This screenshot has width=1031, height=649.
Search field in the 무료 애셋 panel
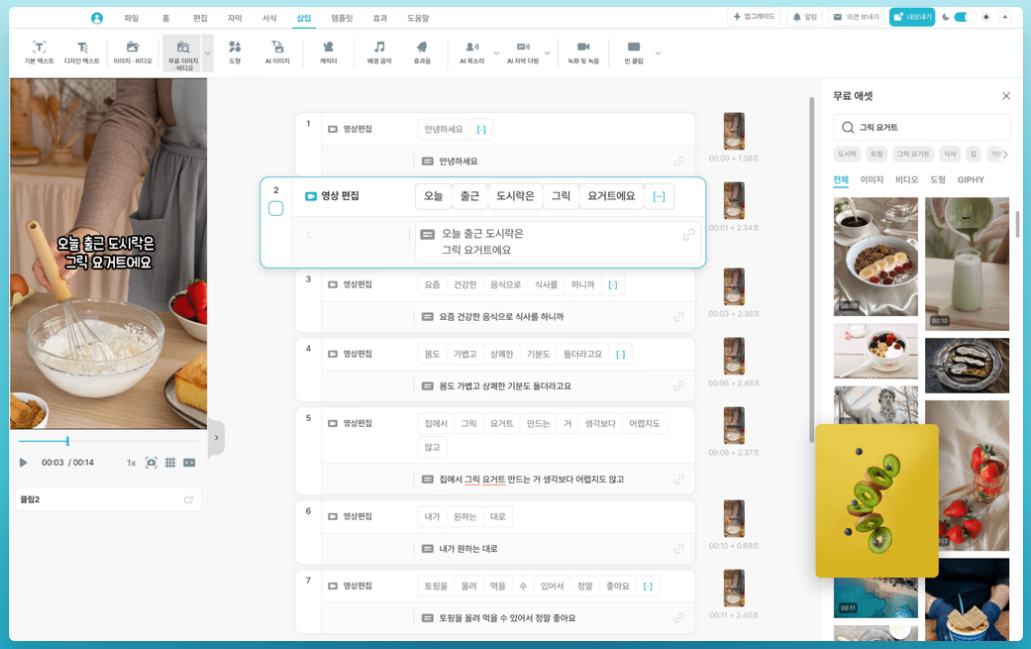tap(920, 127)
